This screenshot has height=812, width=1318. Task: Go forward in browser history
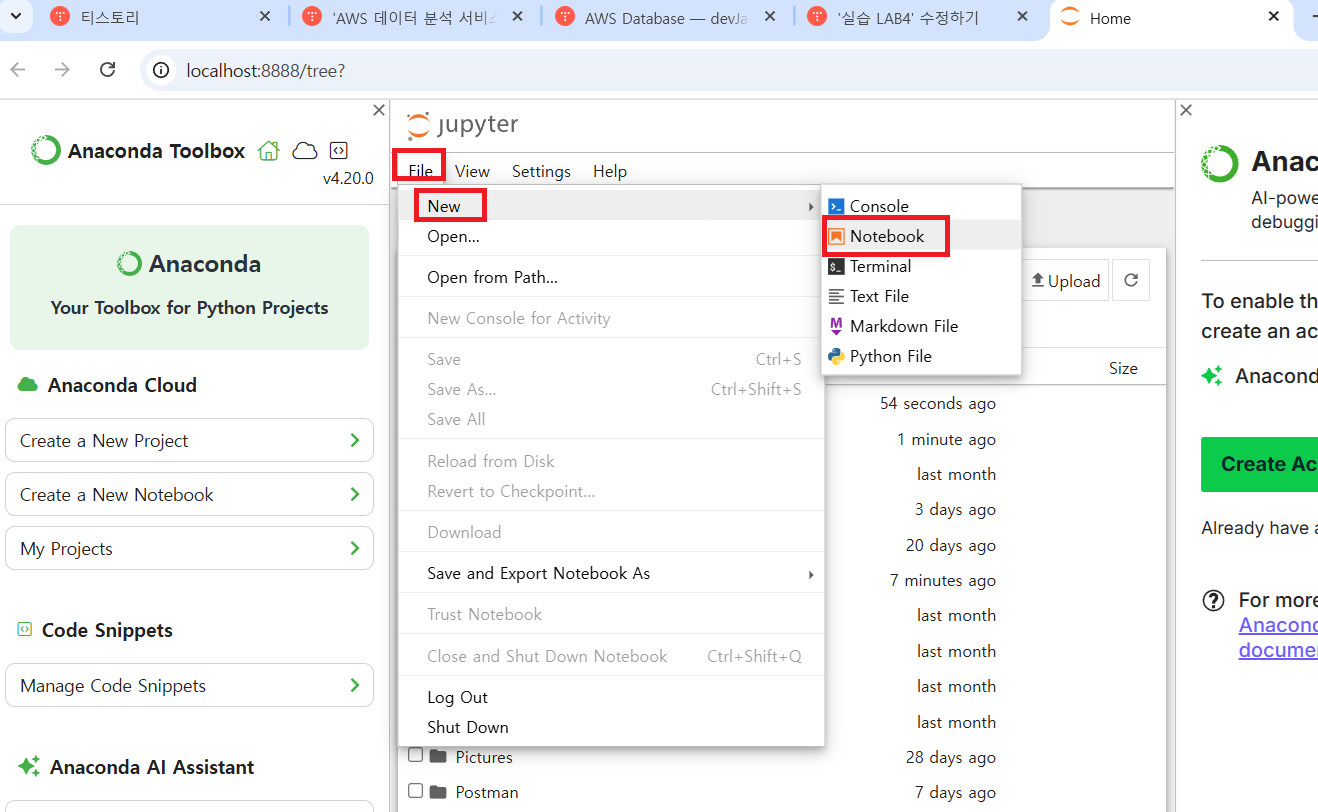[x=62, y=70]
